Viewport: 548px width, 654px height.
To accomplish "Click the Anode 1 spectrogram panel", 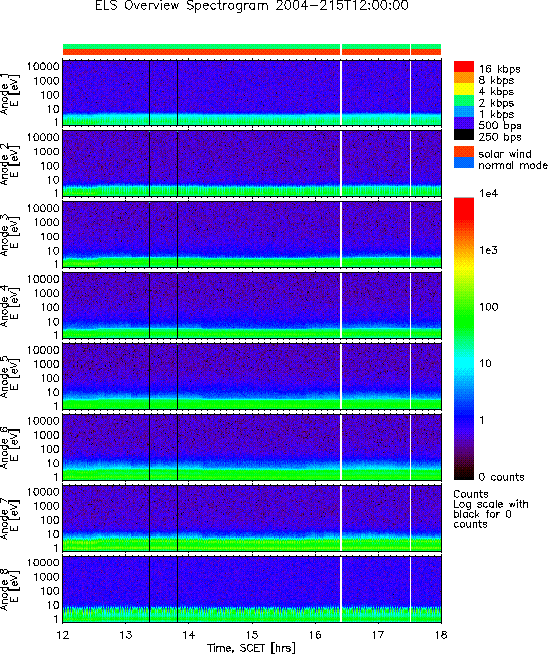I will pyautogui.click(x=252, y=93).
